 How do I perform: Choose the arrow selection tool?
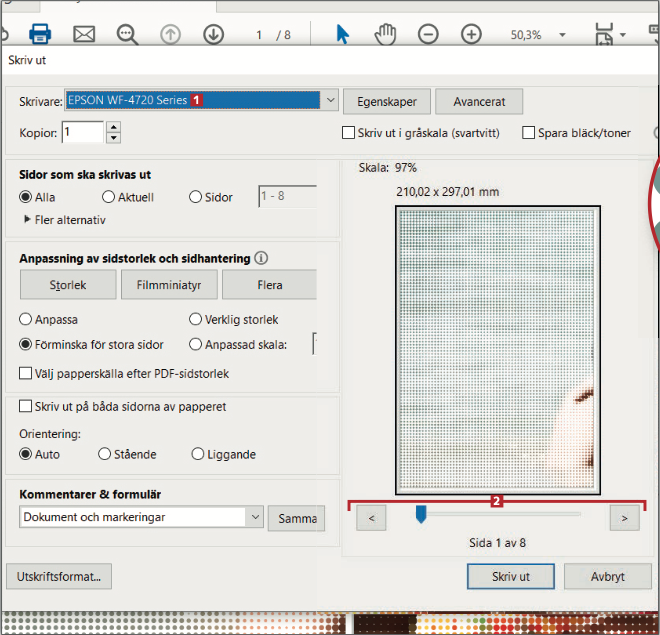point(342,34)
